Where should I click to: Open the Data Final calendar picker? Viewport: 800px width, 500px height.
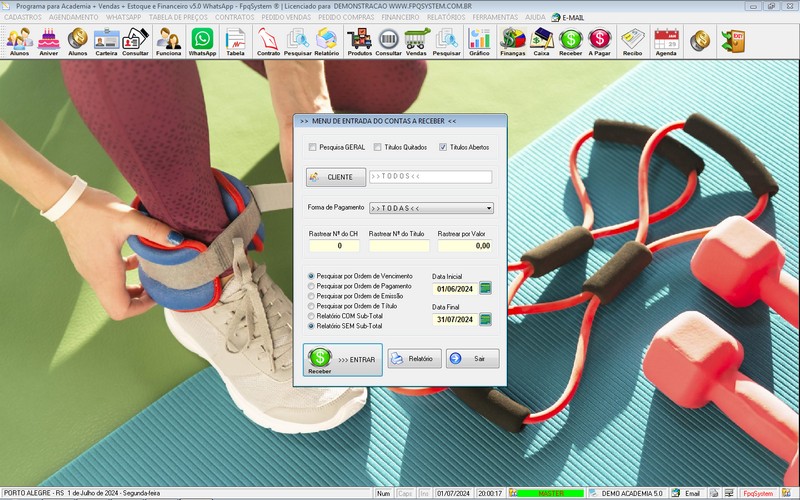click(x=486, y=320)
